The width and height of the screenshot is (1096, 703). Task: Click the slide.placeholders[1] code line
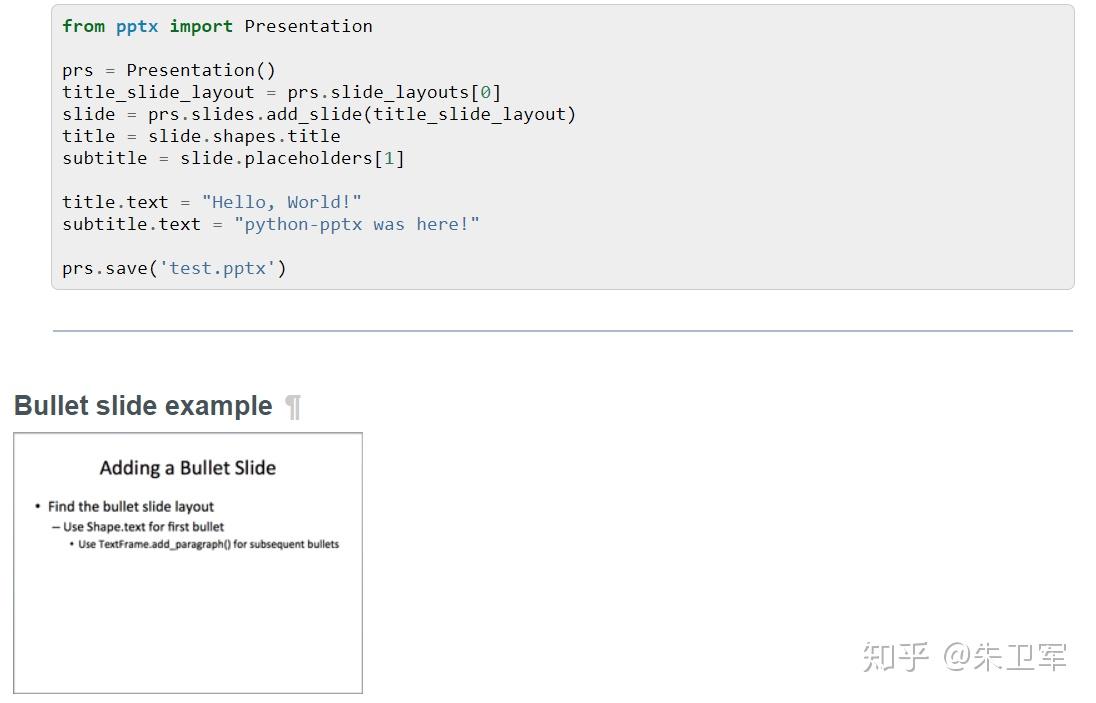(x=233, y=159)
